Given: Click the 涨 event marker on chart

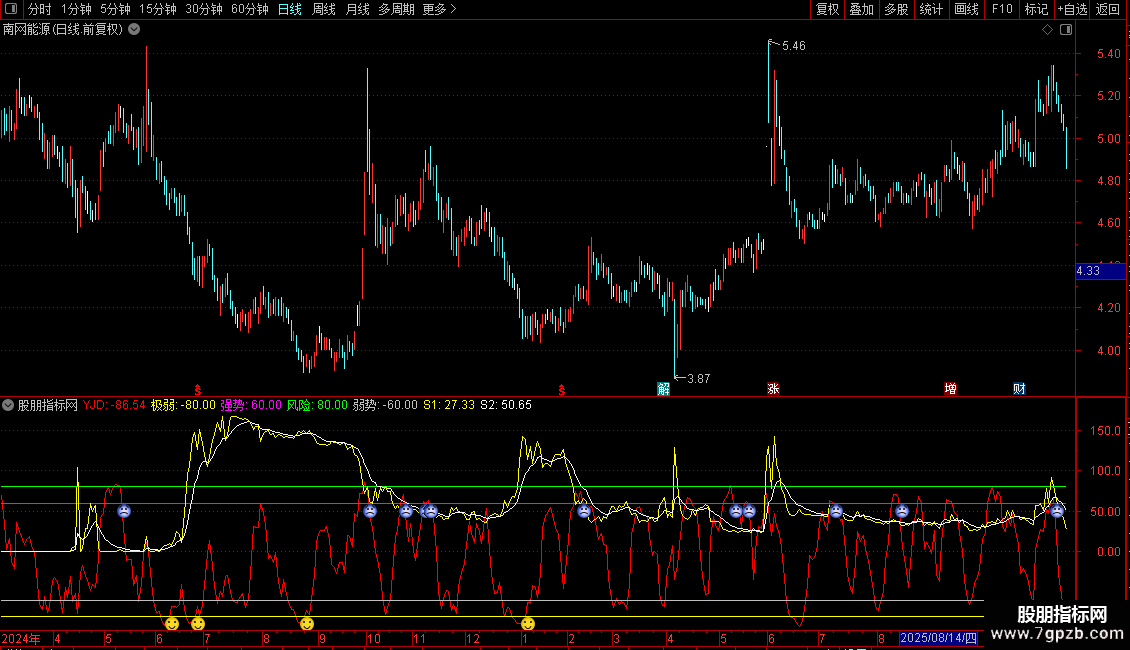Looking at the screenshot, I should 773,389.
